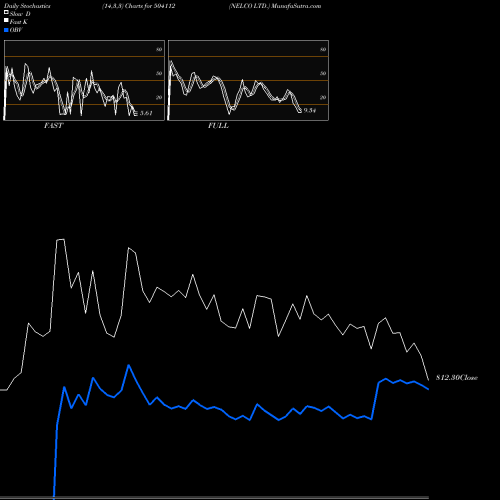
Task: Click the 20 level label in FULL chart
Action: click(323, 98)
